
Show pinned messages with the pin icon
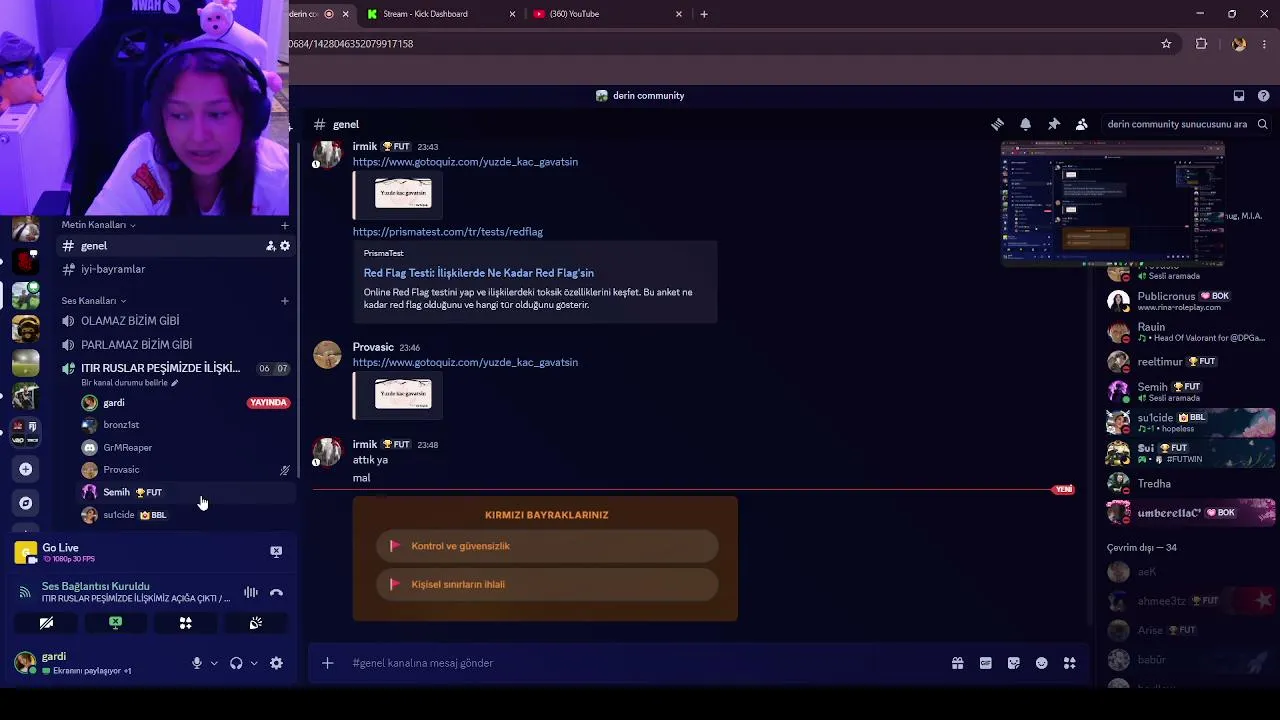pos(1053,124)
